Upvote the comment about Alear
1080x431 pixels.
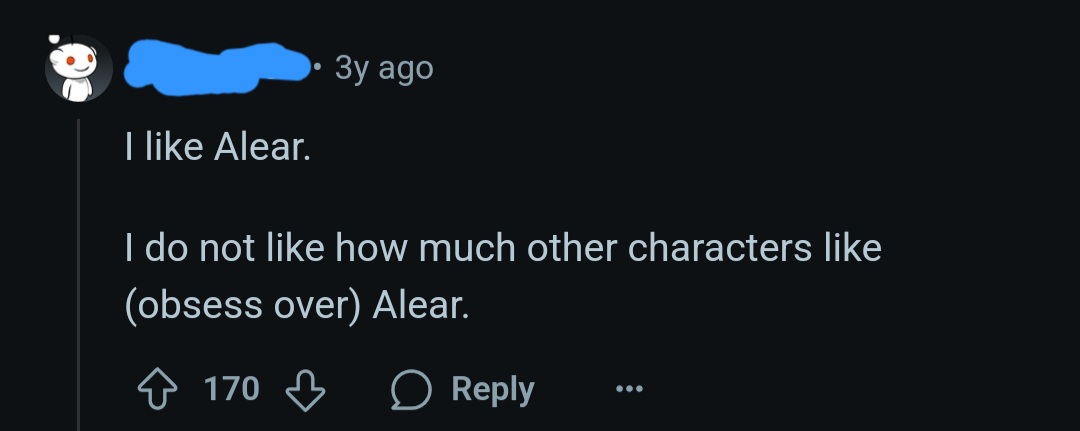156,389
